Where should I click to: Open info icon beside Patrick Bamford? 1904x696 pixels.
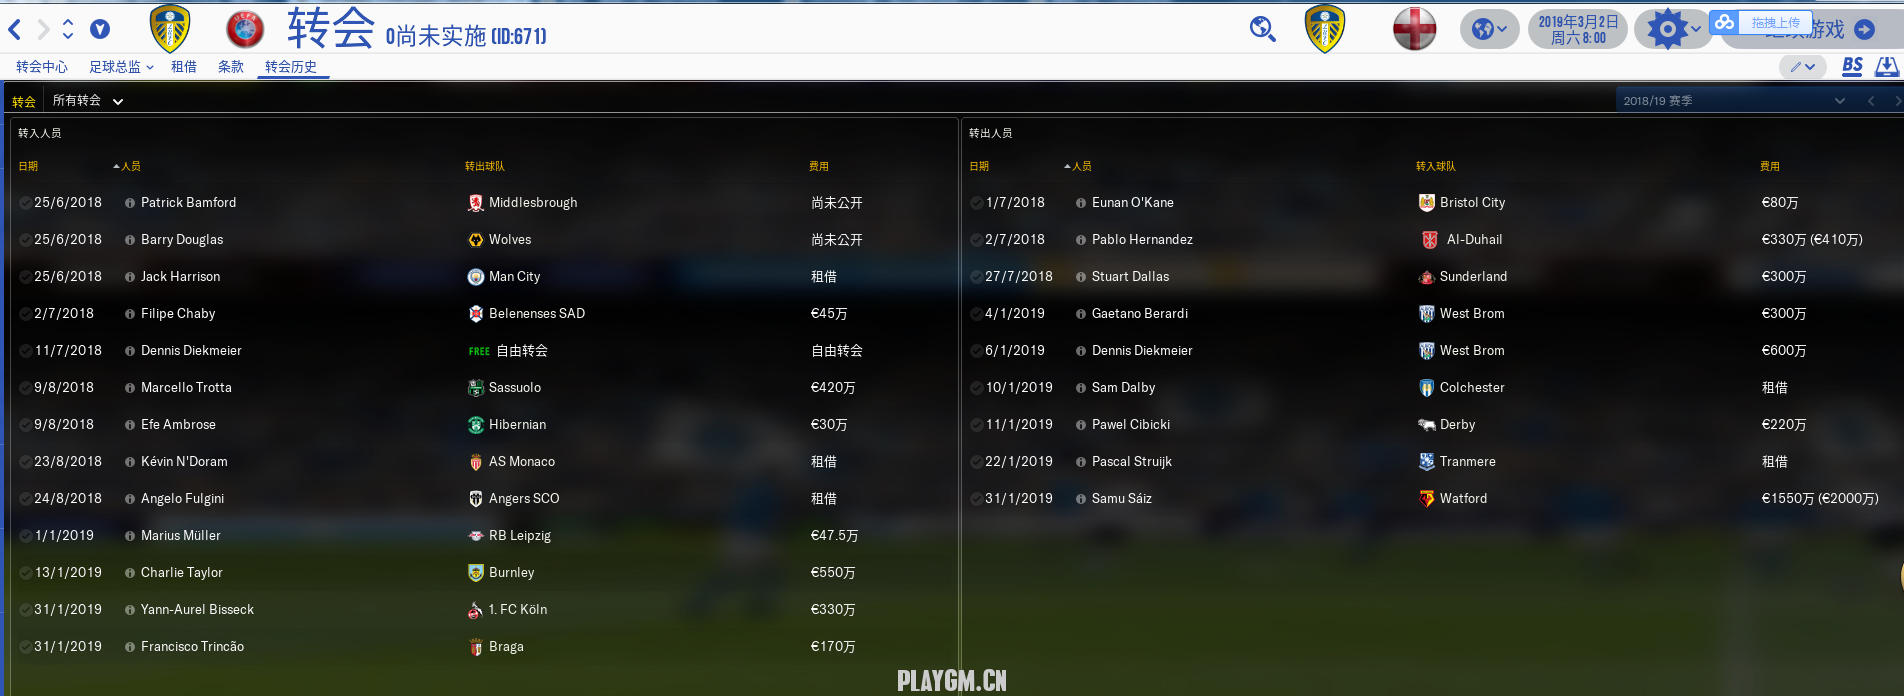tap(130, 203)
